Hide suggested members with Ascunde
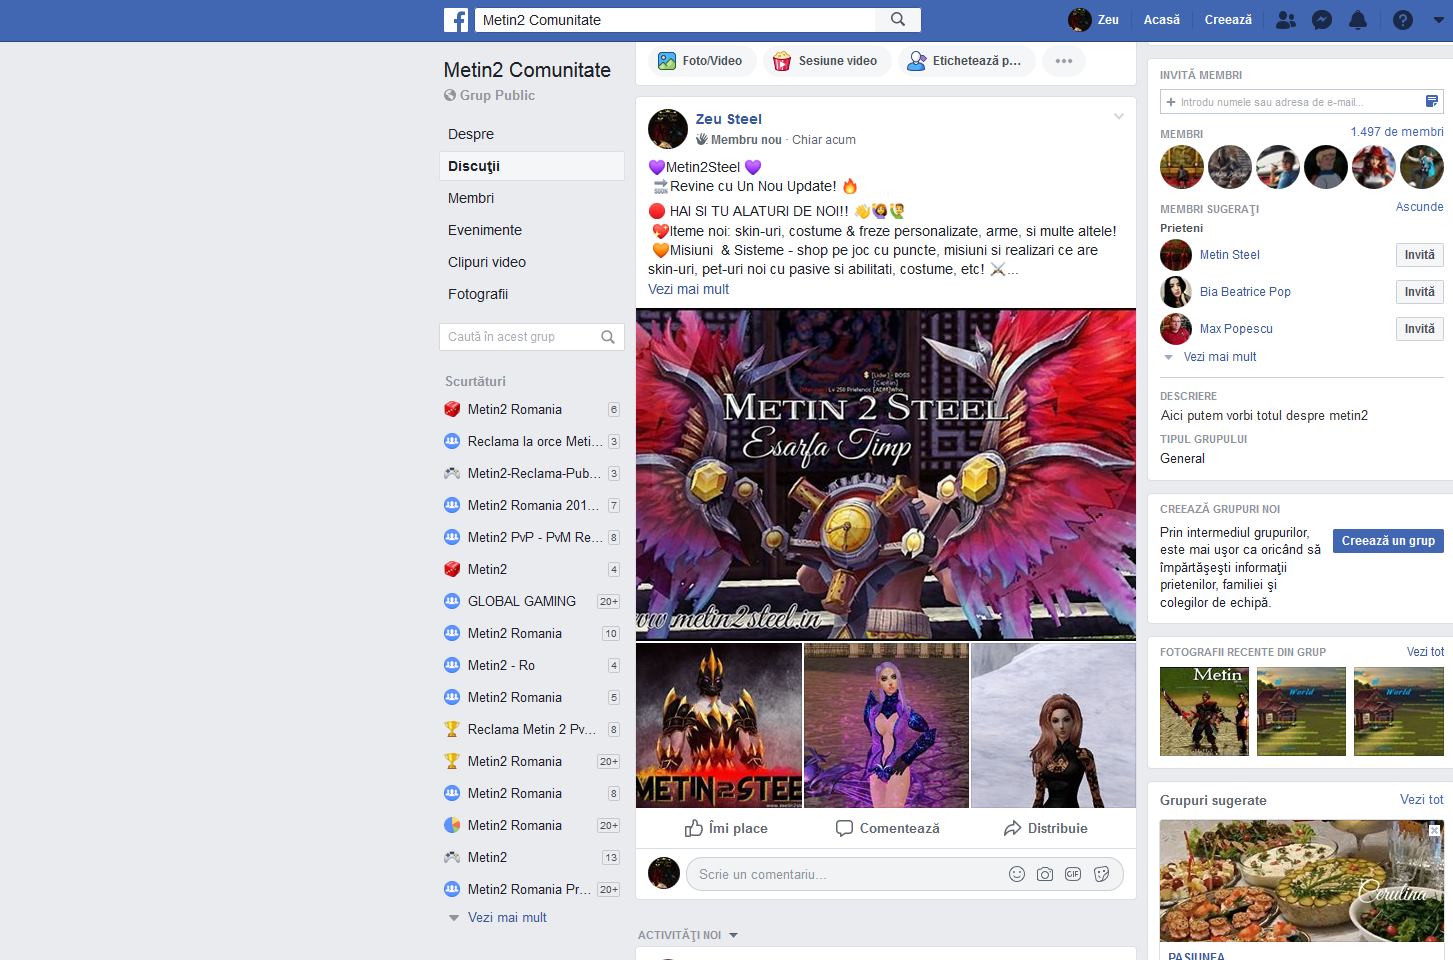This screenshot has height=960, width=1453. (x=1420, y=207)
